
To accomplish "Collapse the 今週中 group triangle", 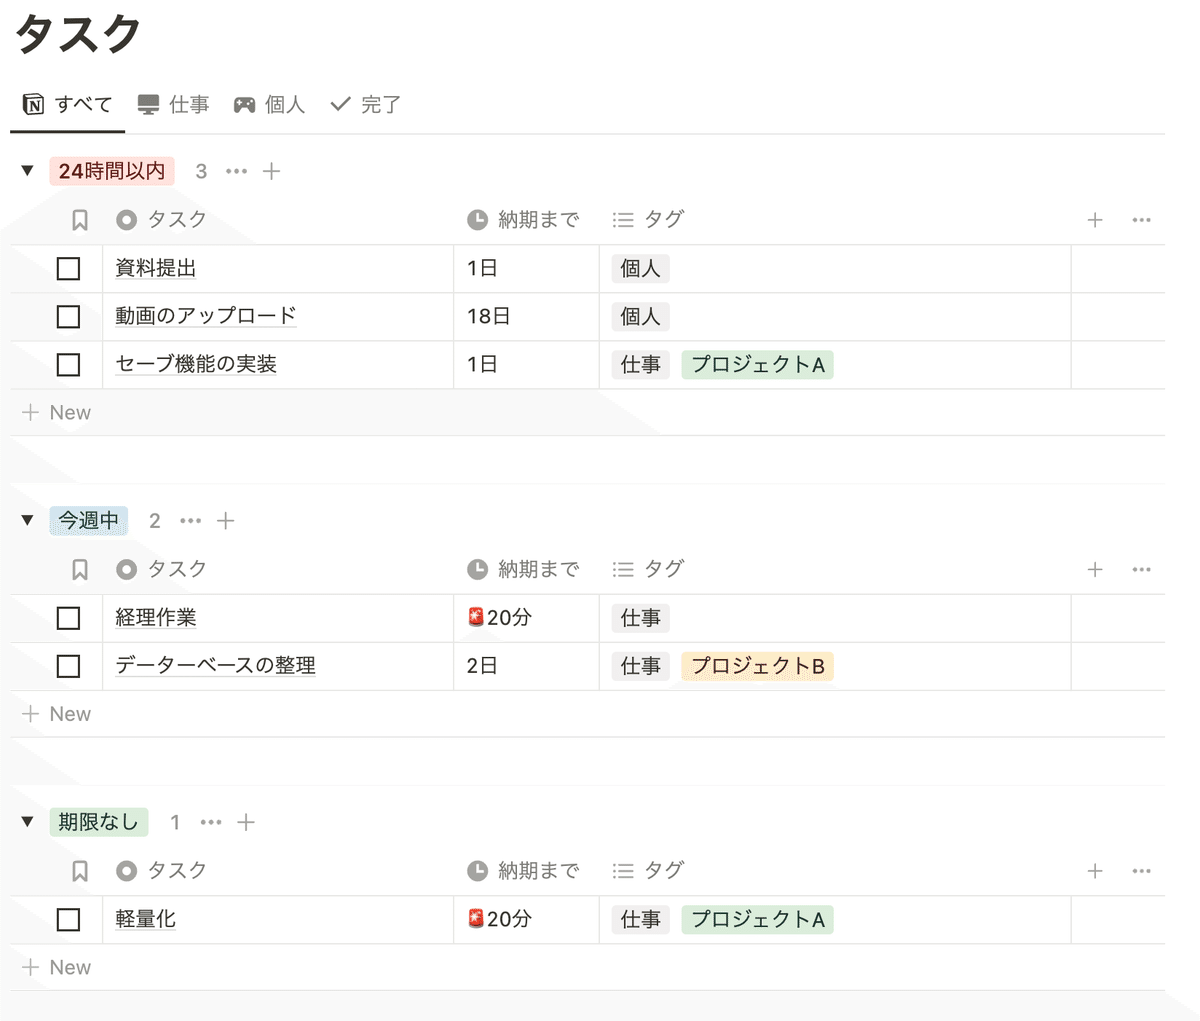I will pyautogui.click(x=27, y=520).
